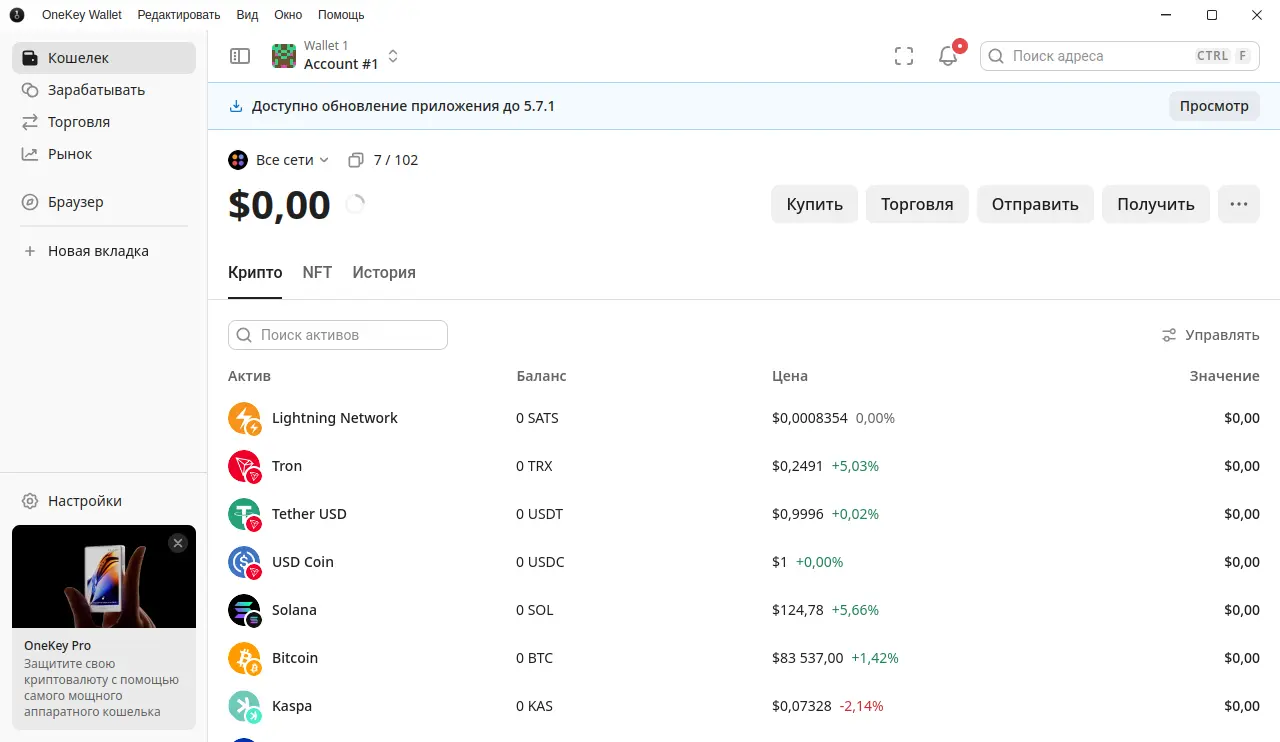The image size is (1280, 742).
Task: Open Кошелек in the sidebar
Action: (104, 58)
